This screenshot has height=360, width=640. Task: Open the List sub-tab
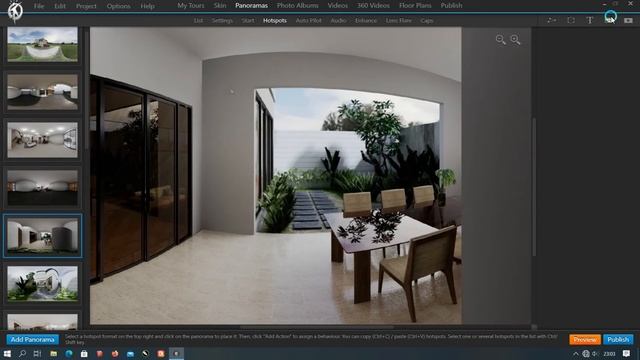198,20
